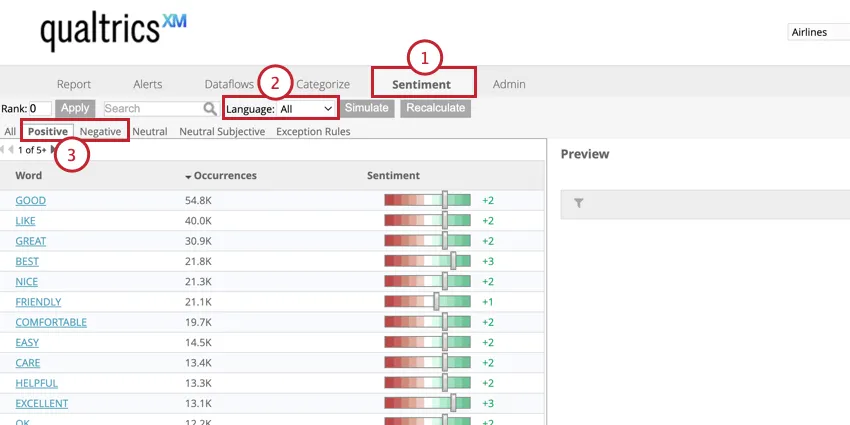This screenshot has height=425, width=850.
Task: Click the filter funnel icon in Preview
Action: [x=579, y=203]
